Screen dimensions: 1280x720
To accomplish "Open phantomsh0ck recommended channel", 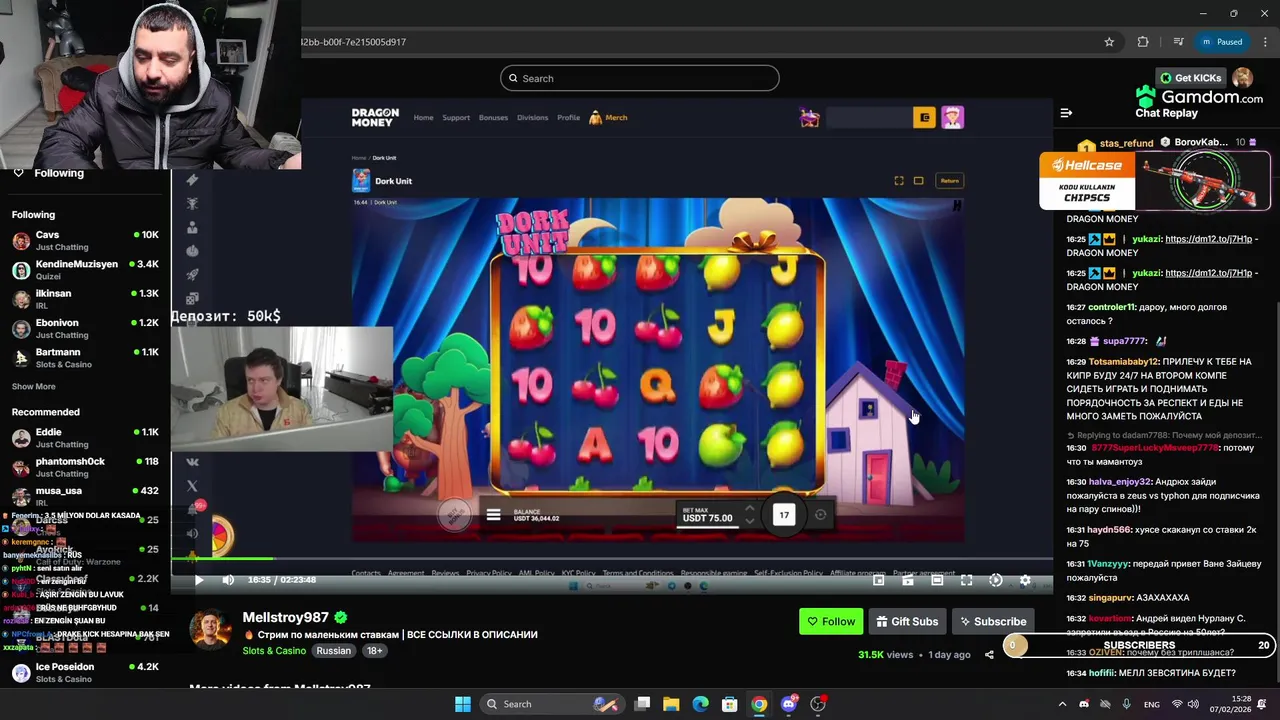I will click(85, 467).
